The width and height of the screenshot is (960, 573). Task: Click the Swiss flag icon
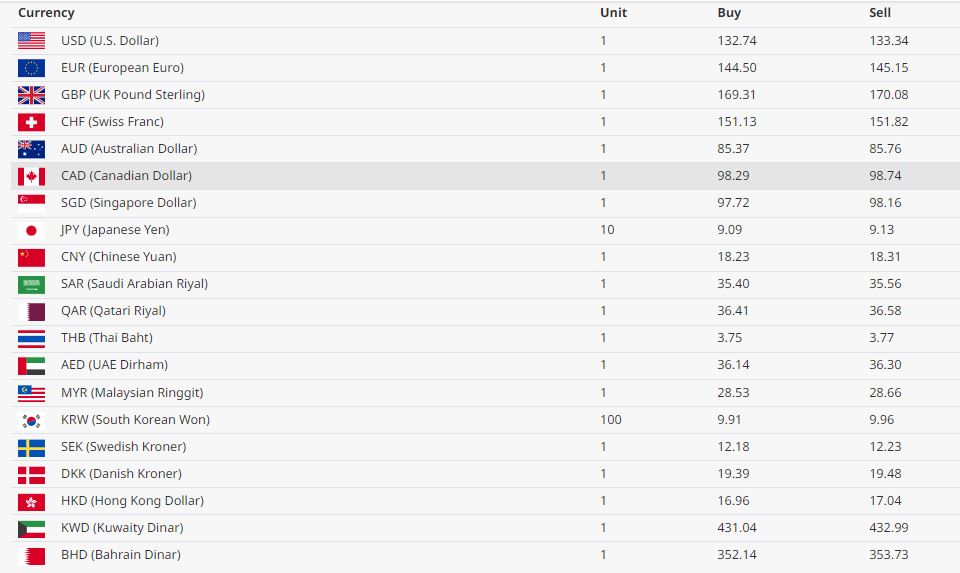click(31, 122)
